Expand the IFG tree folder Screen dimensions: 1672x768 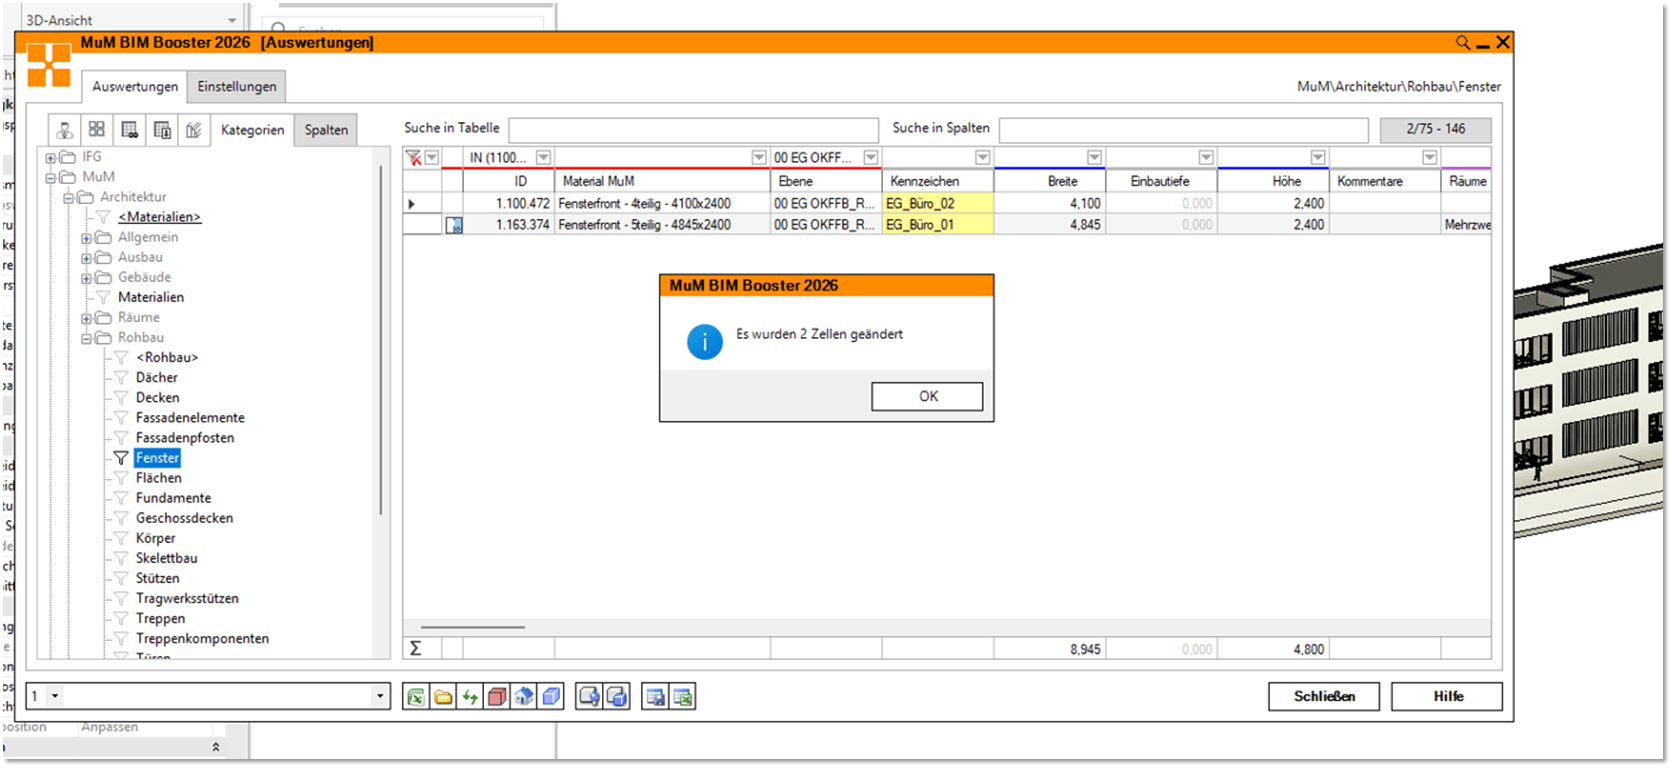(x=51, y=157)
